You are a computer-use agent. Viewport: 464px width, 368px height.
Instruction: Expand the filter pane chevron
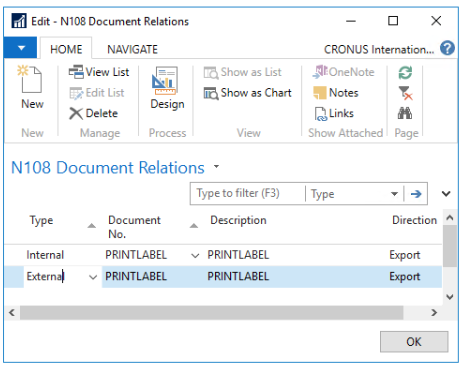pyautogui.click(x=446, y=194)
